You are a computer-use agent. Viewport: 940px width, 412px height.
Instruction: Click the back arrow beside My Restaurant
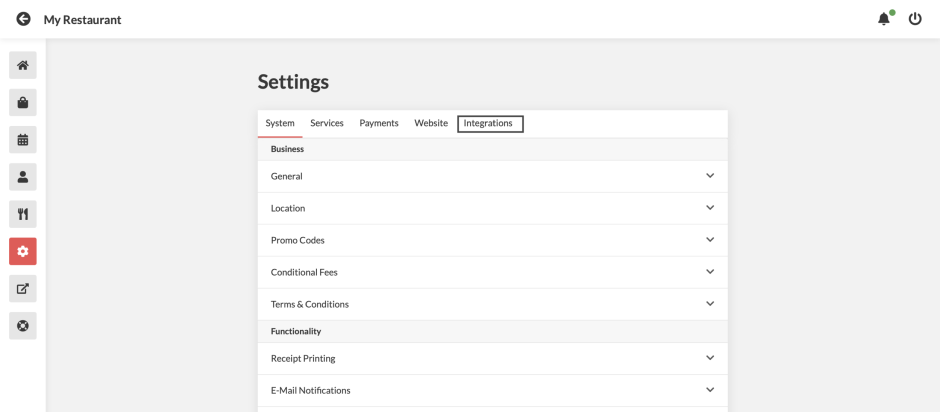(23, 19)
